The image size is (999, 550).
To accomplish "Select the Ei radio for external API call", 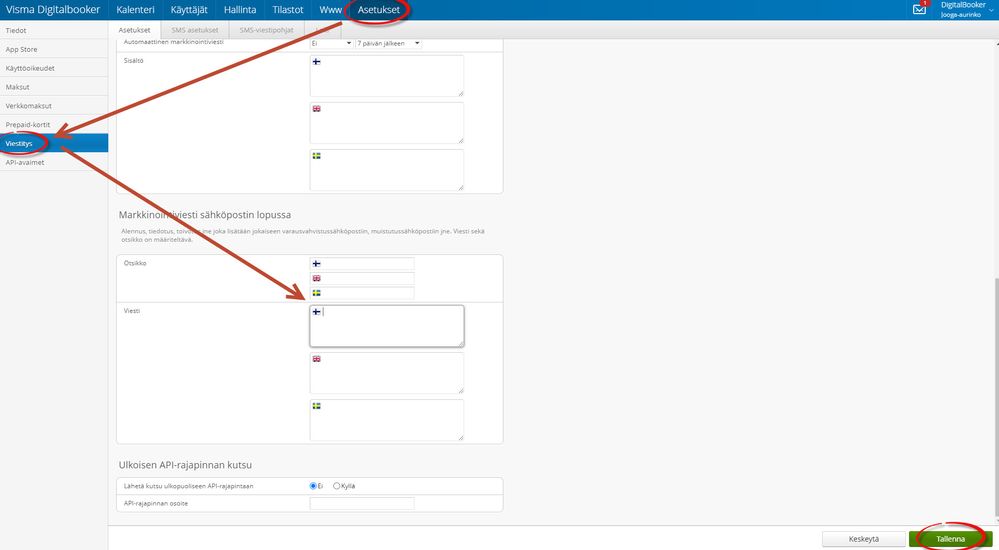I will [x=313, y=486].
